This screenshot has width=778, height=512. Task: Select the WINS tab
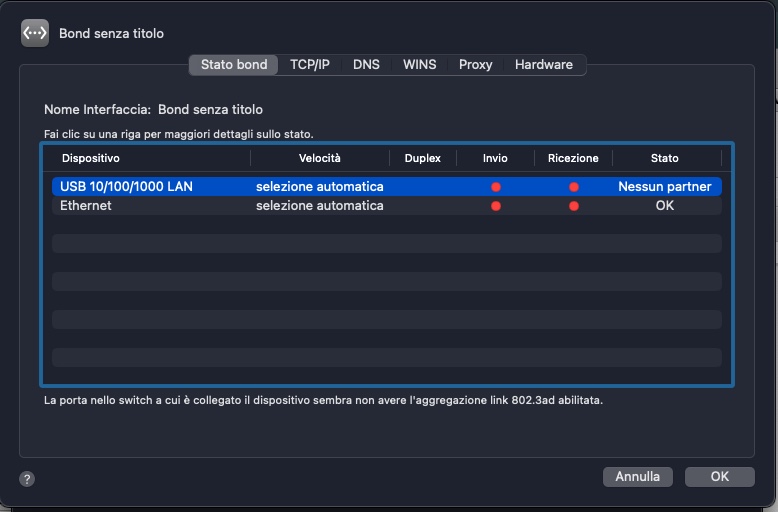419,65
